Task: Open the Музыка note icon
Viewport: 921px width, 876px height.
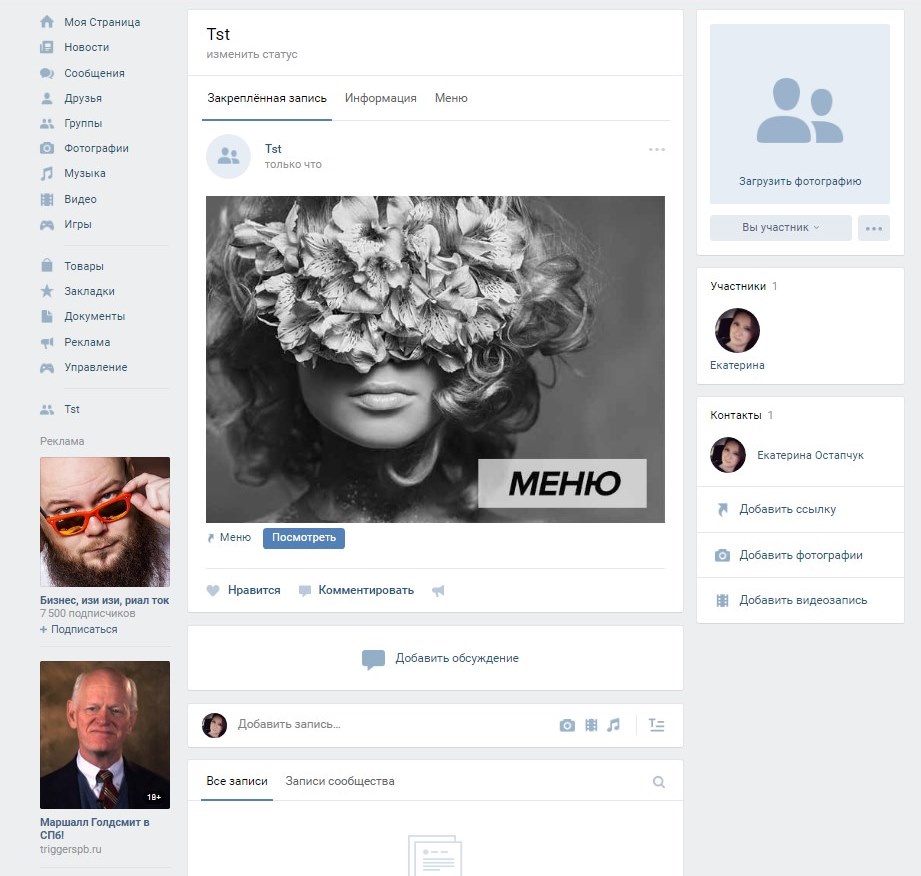Action: pos(47,173)
